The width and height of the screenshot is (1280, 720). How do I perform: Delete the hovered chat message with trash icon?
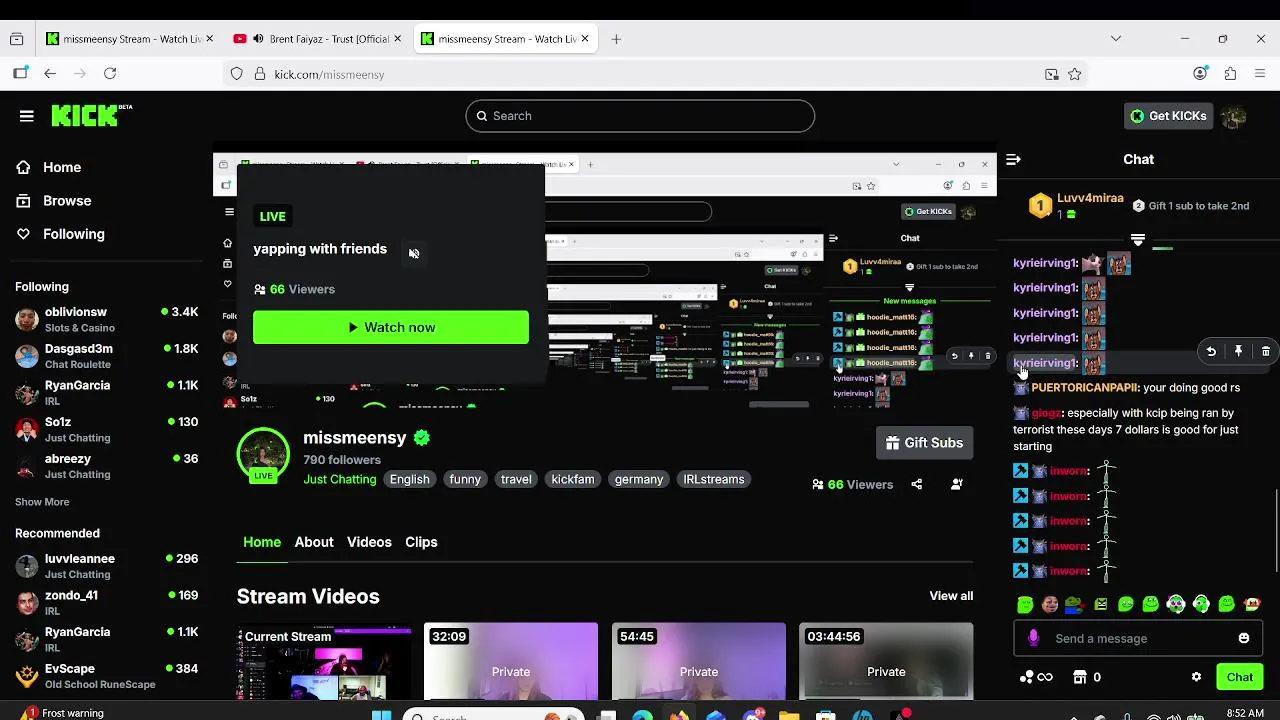tap(1265, 352)
